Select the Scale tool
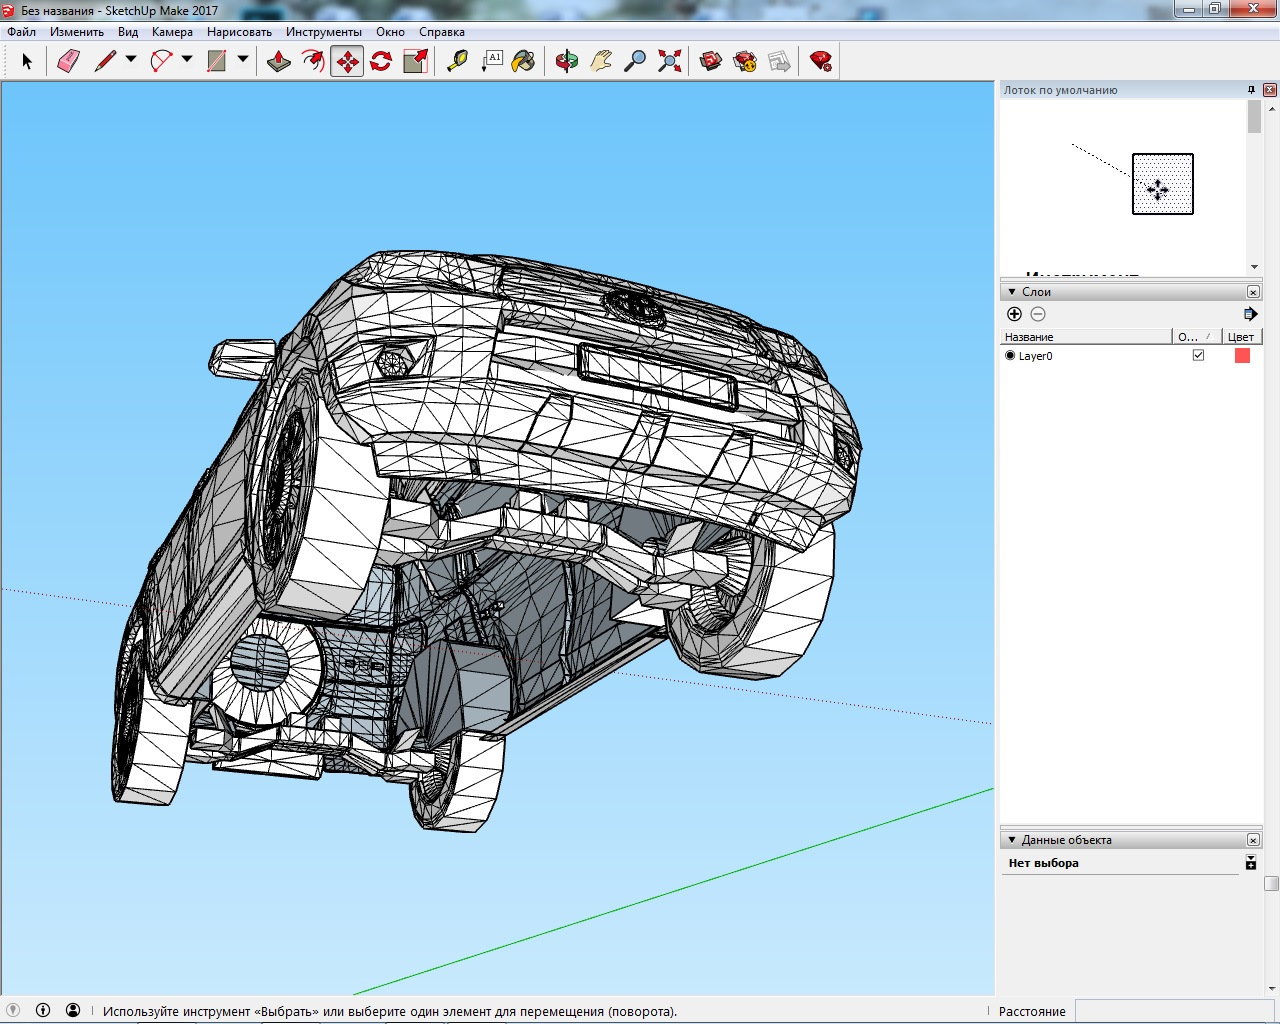Screen dimensions: 1280x1024 415,62
